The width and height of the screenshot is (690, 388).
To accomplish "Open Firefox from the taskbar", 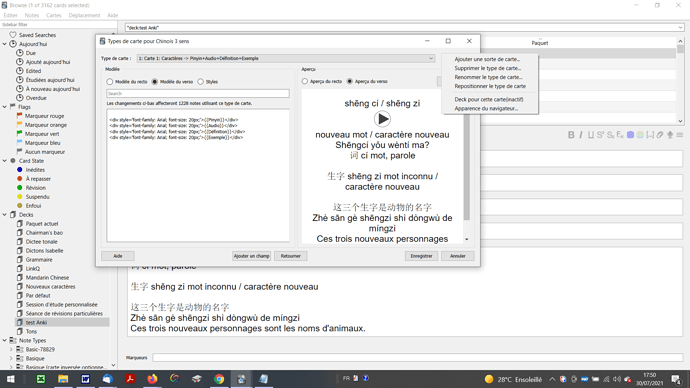I will click(152, 379).
